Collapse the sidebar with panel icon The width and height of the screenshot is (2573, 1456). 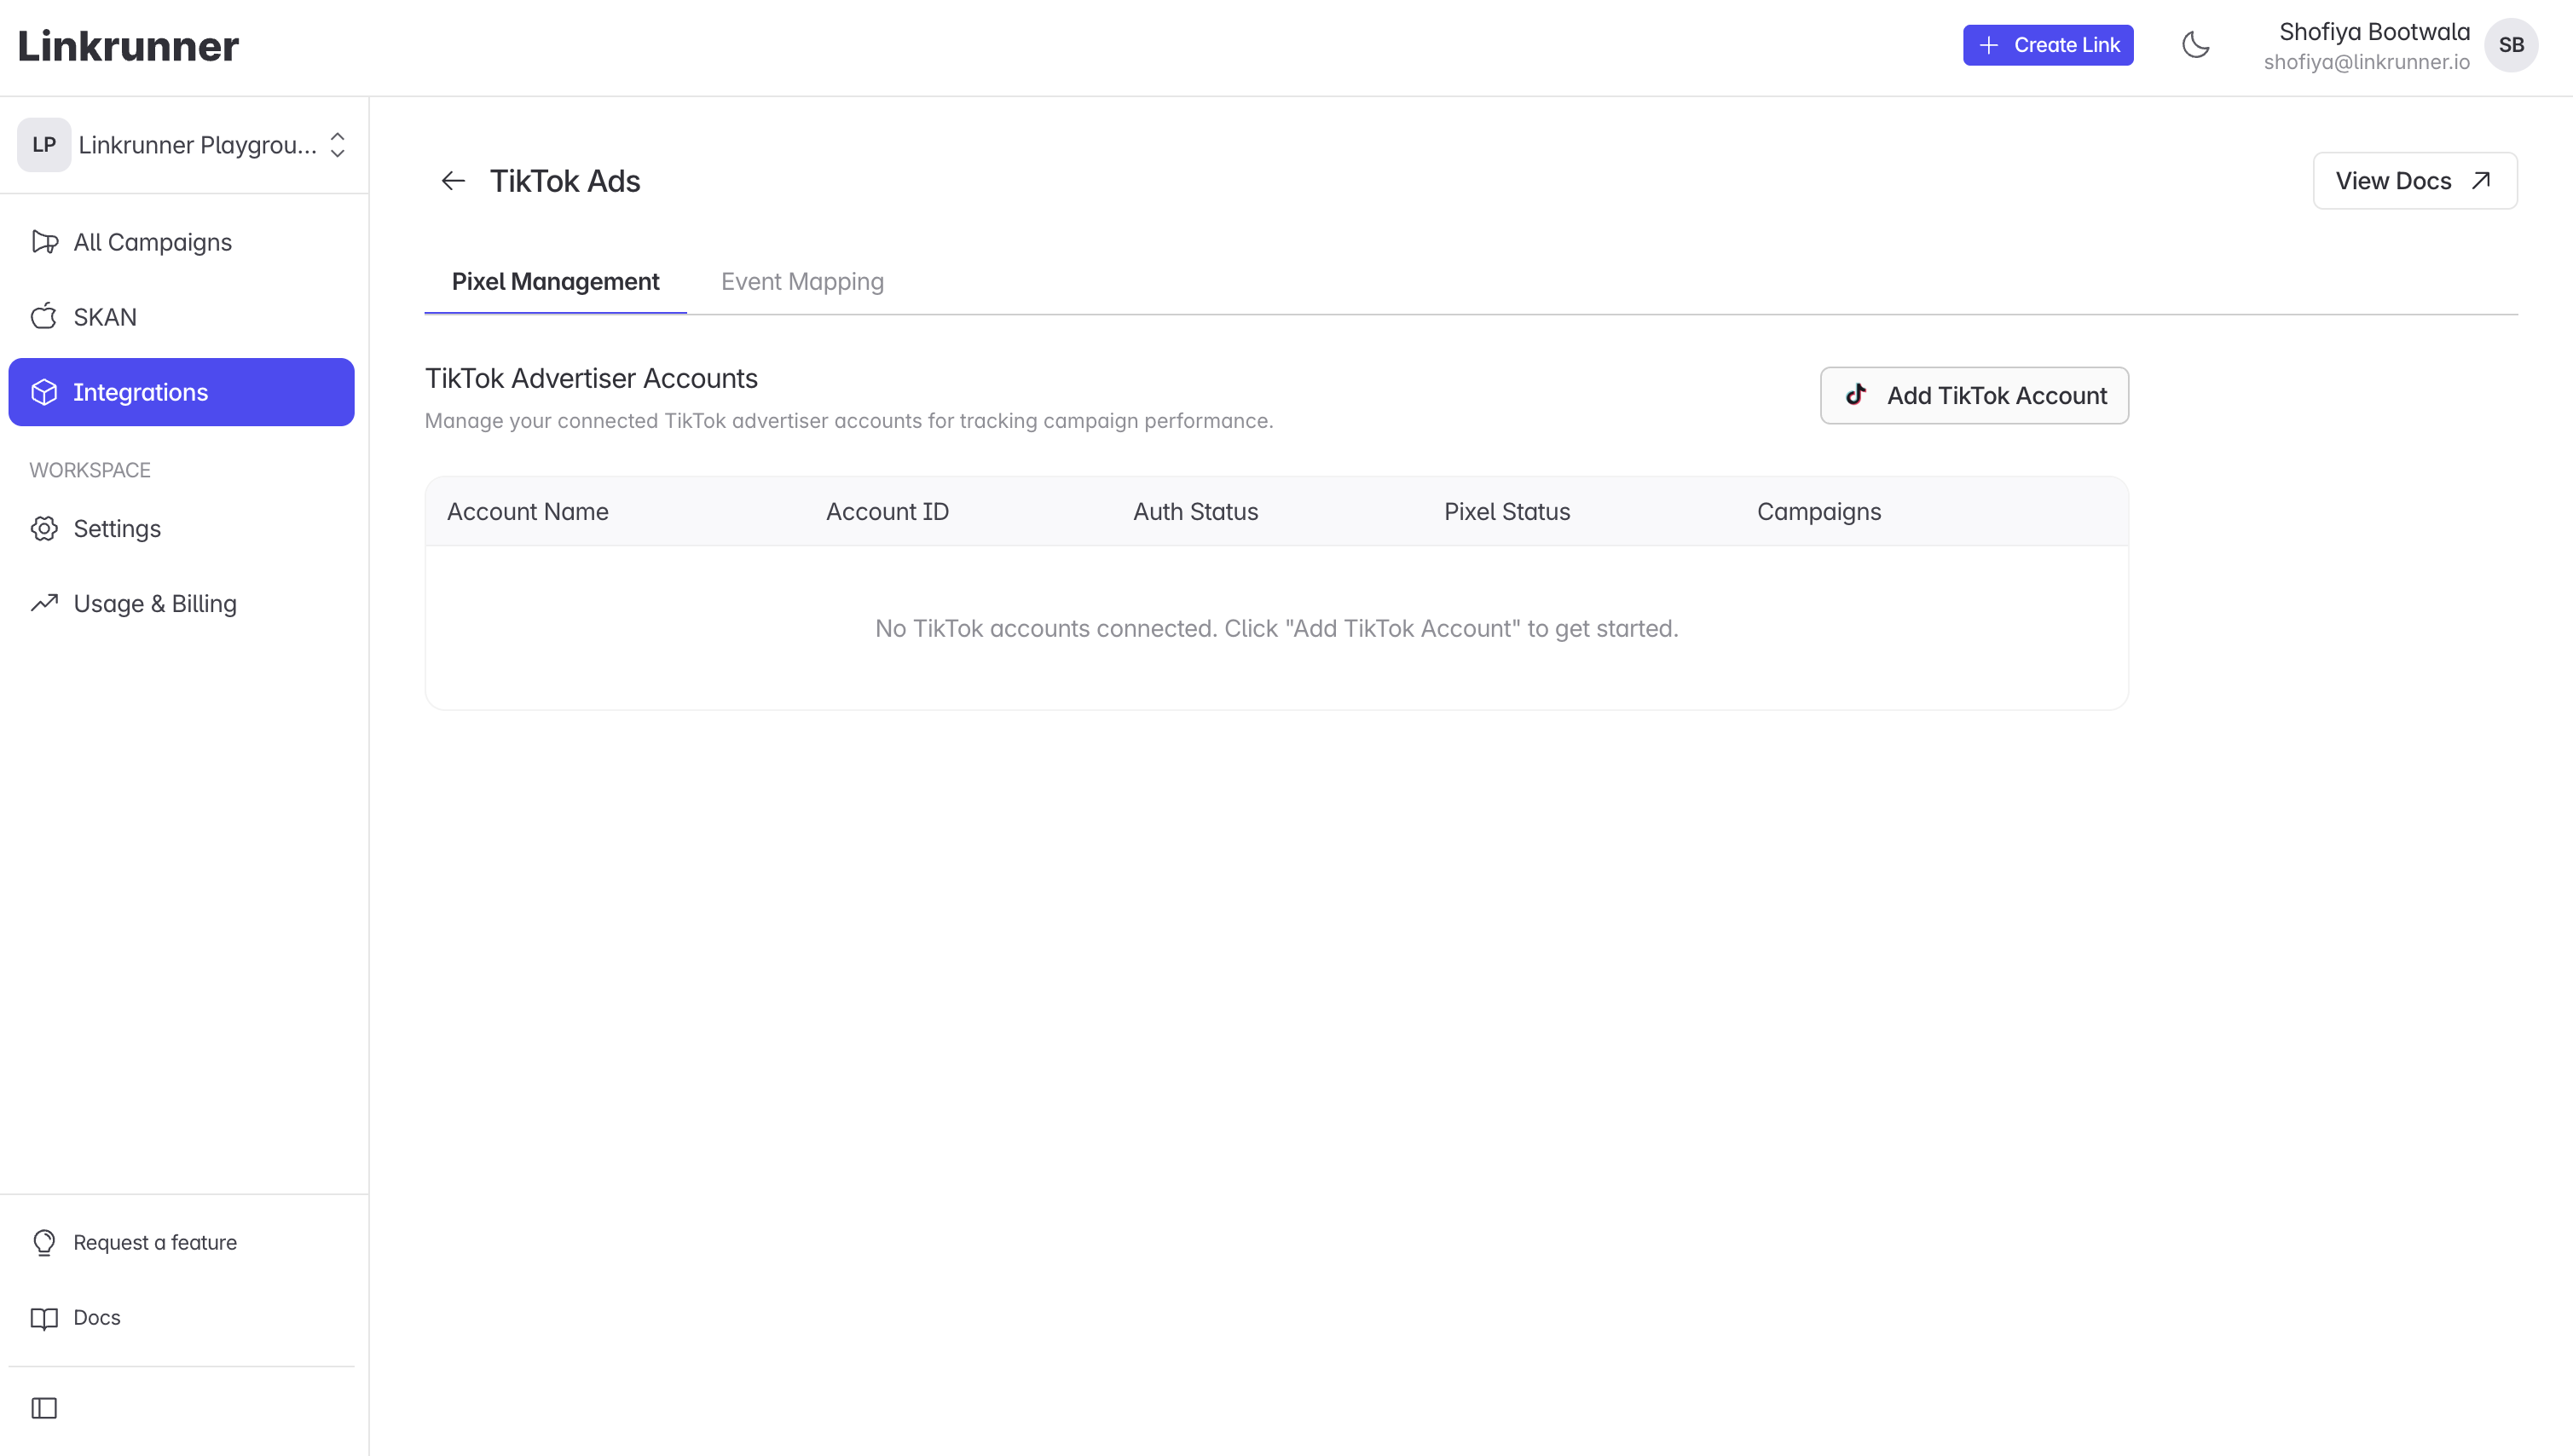(44, 1408)
